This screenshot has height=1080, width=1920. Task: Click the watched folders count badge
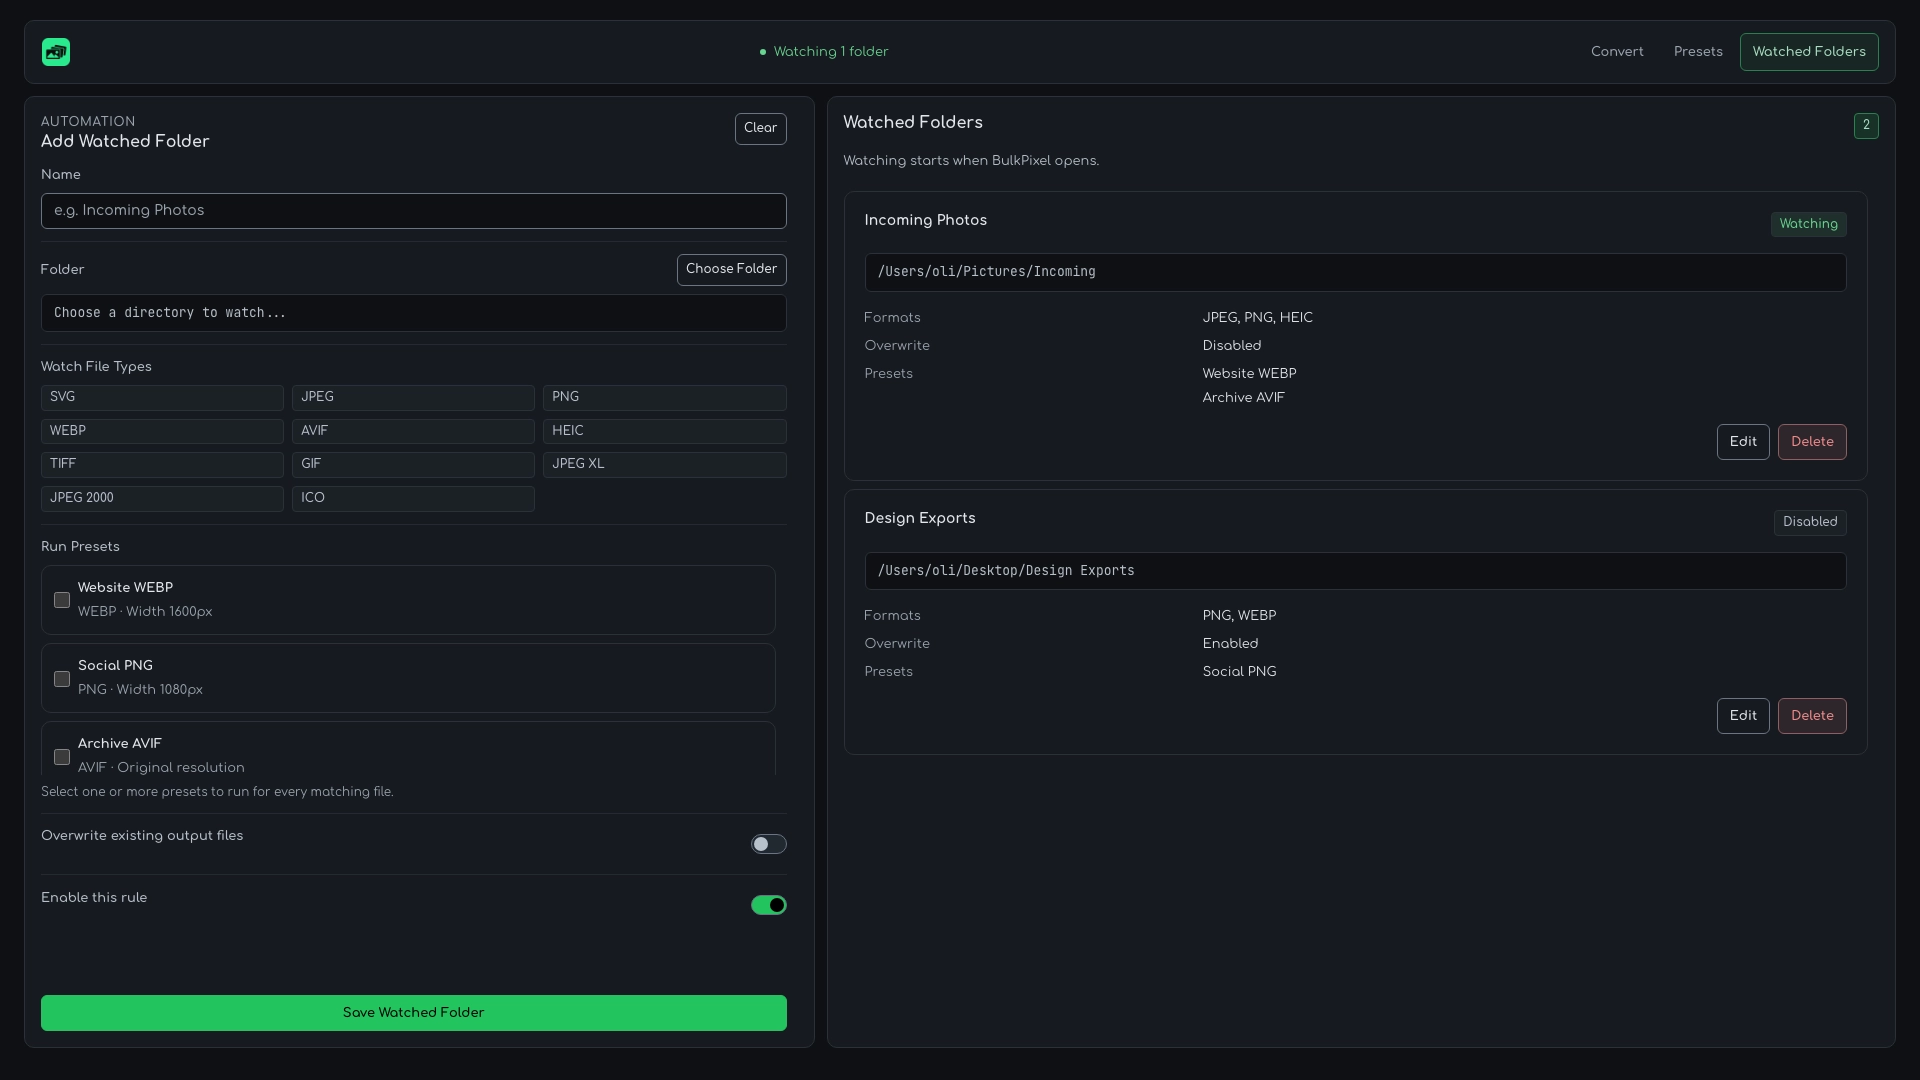[x=1866, y=126]
